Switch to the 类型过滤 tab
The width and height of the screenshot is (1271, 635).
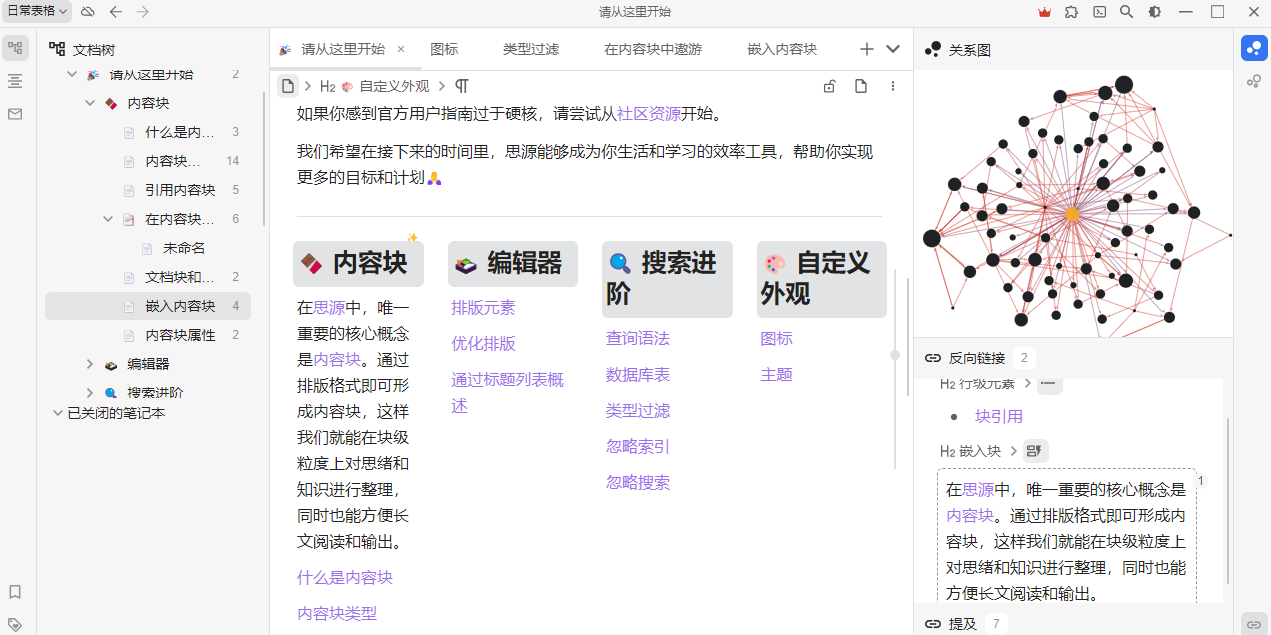pos(531,49)
